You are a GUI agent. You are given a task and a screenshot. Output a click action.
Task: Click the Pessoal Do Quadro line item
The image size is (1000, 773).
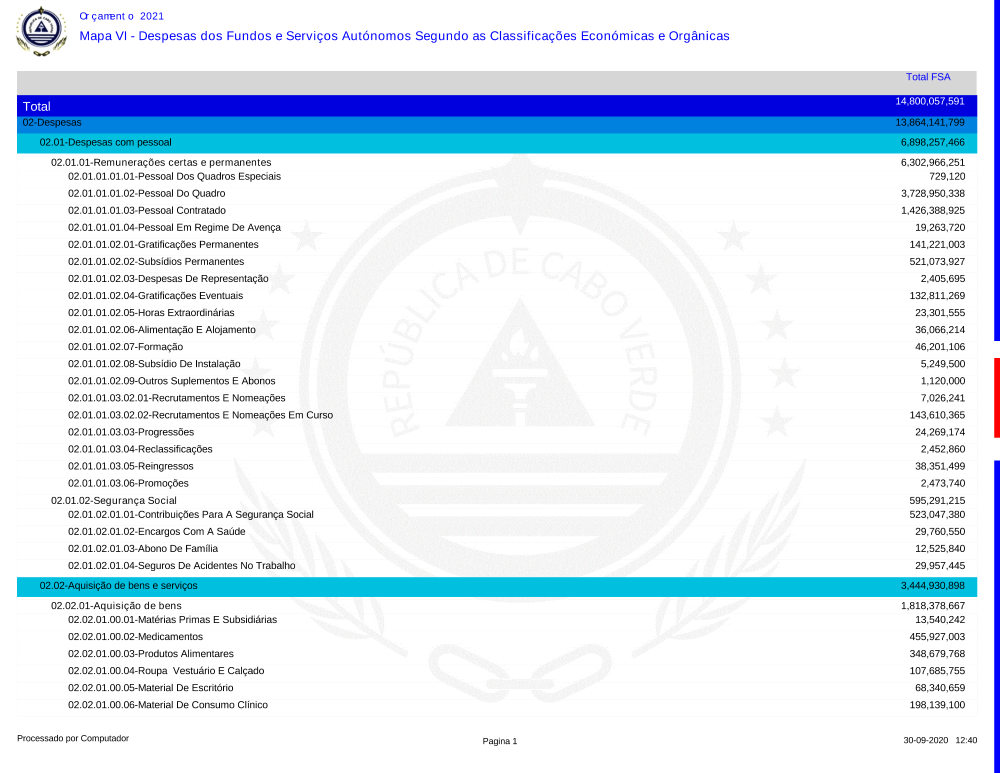[146, 193]
